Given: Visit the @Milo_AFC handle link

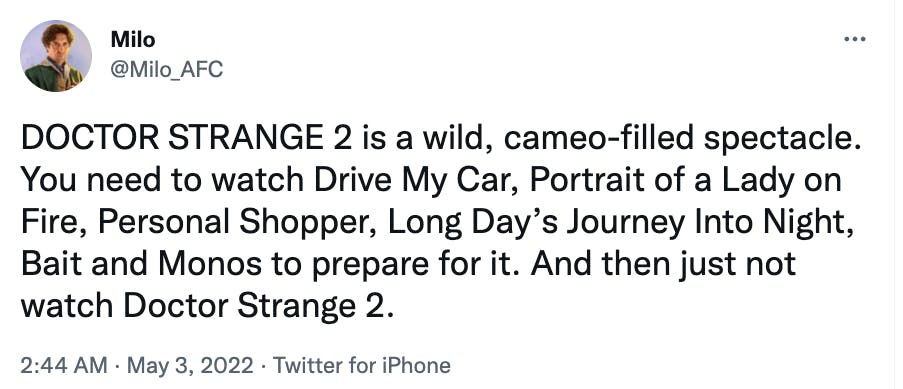Looking at the screenshot, I should click(166, 70).
